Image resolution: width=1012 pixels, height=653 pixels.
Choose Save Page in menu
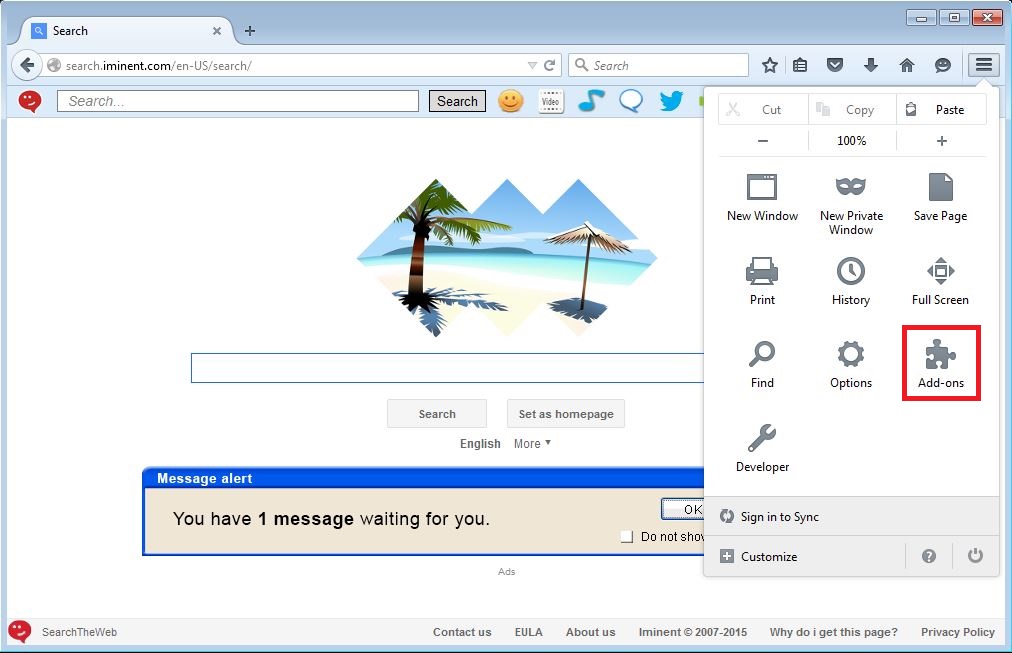point(940,198)
